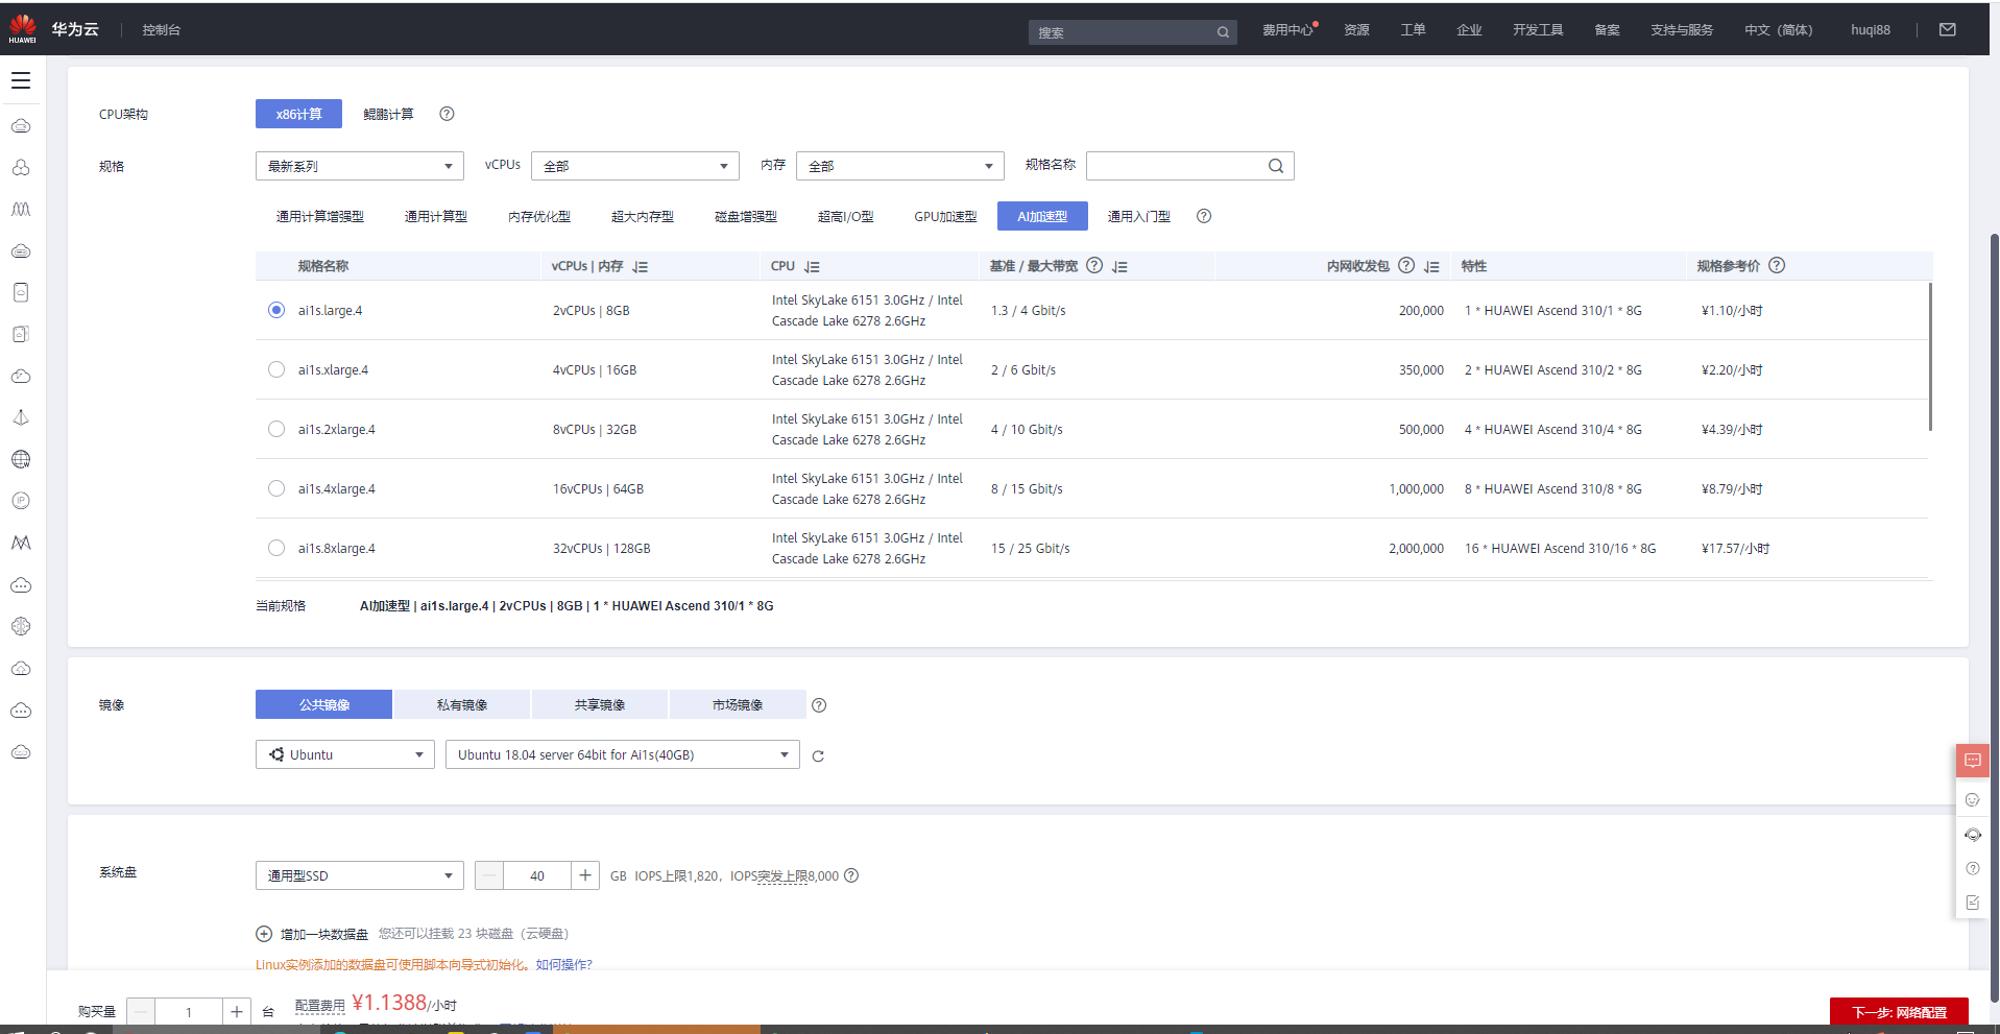Open the vCPUs 全部 filter dropdown
The width and height of the screenshot is (2000, 1034).
(x=635, y=166)
